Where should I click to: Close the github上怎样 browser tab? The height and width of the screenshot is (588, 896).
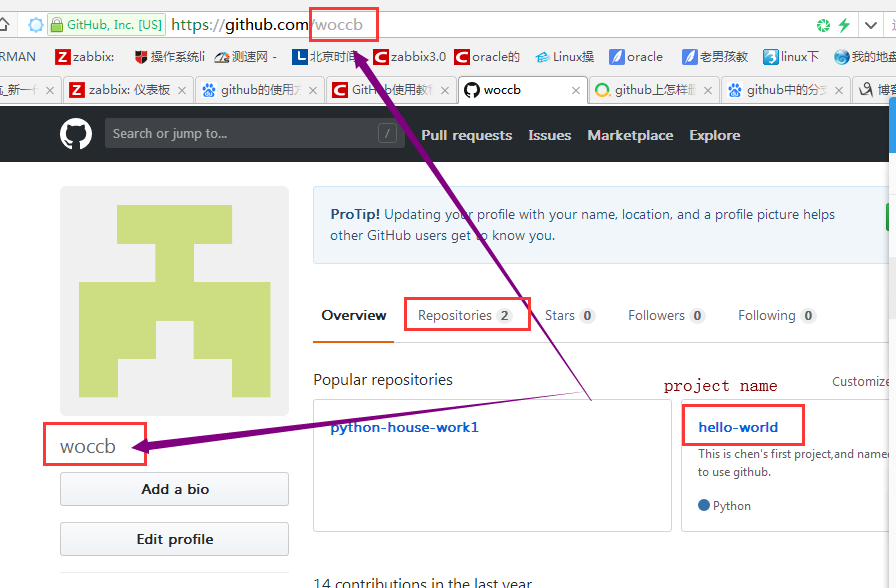click(707, 90)
